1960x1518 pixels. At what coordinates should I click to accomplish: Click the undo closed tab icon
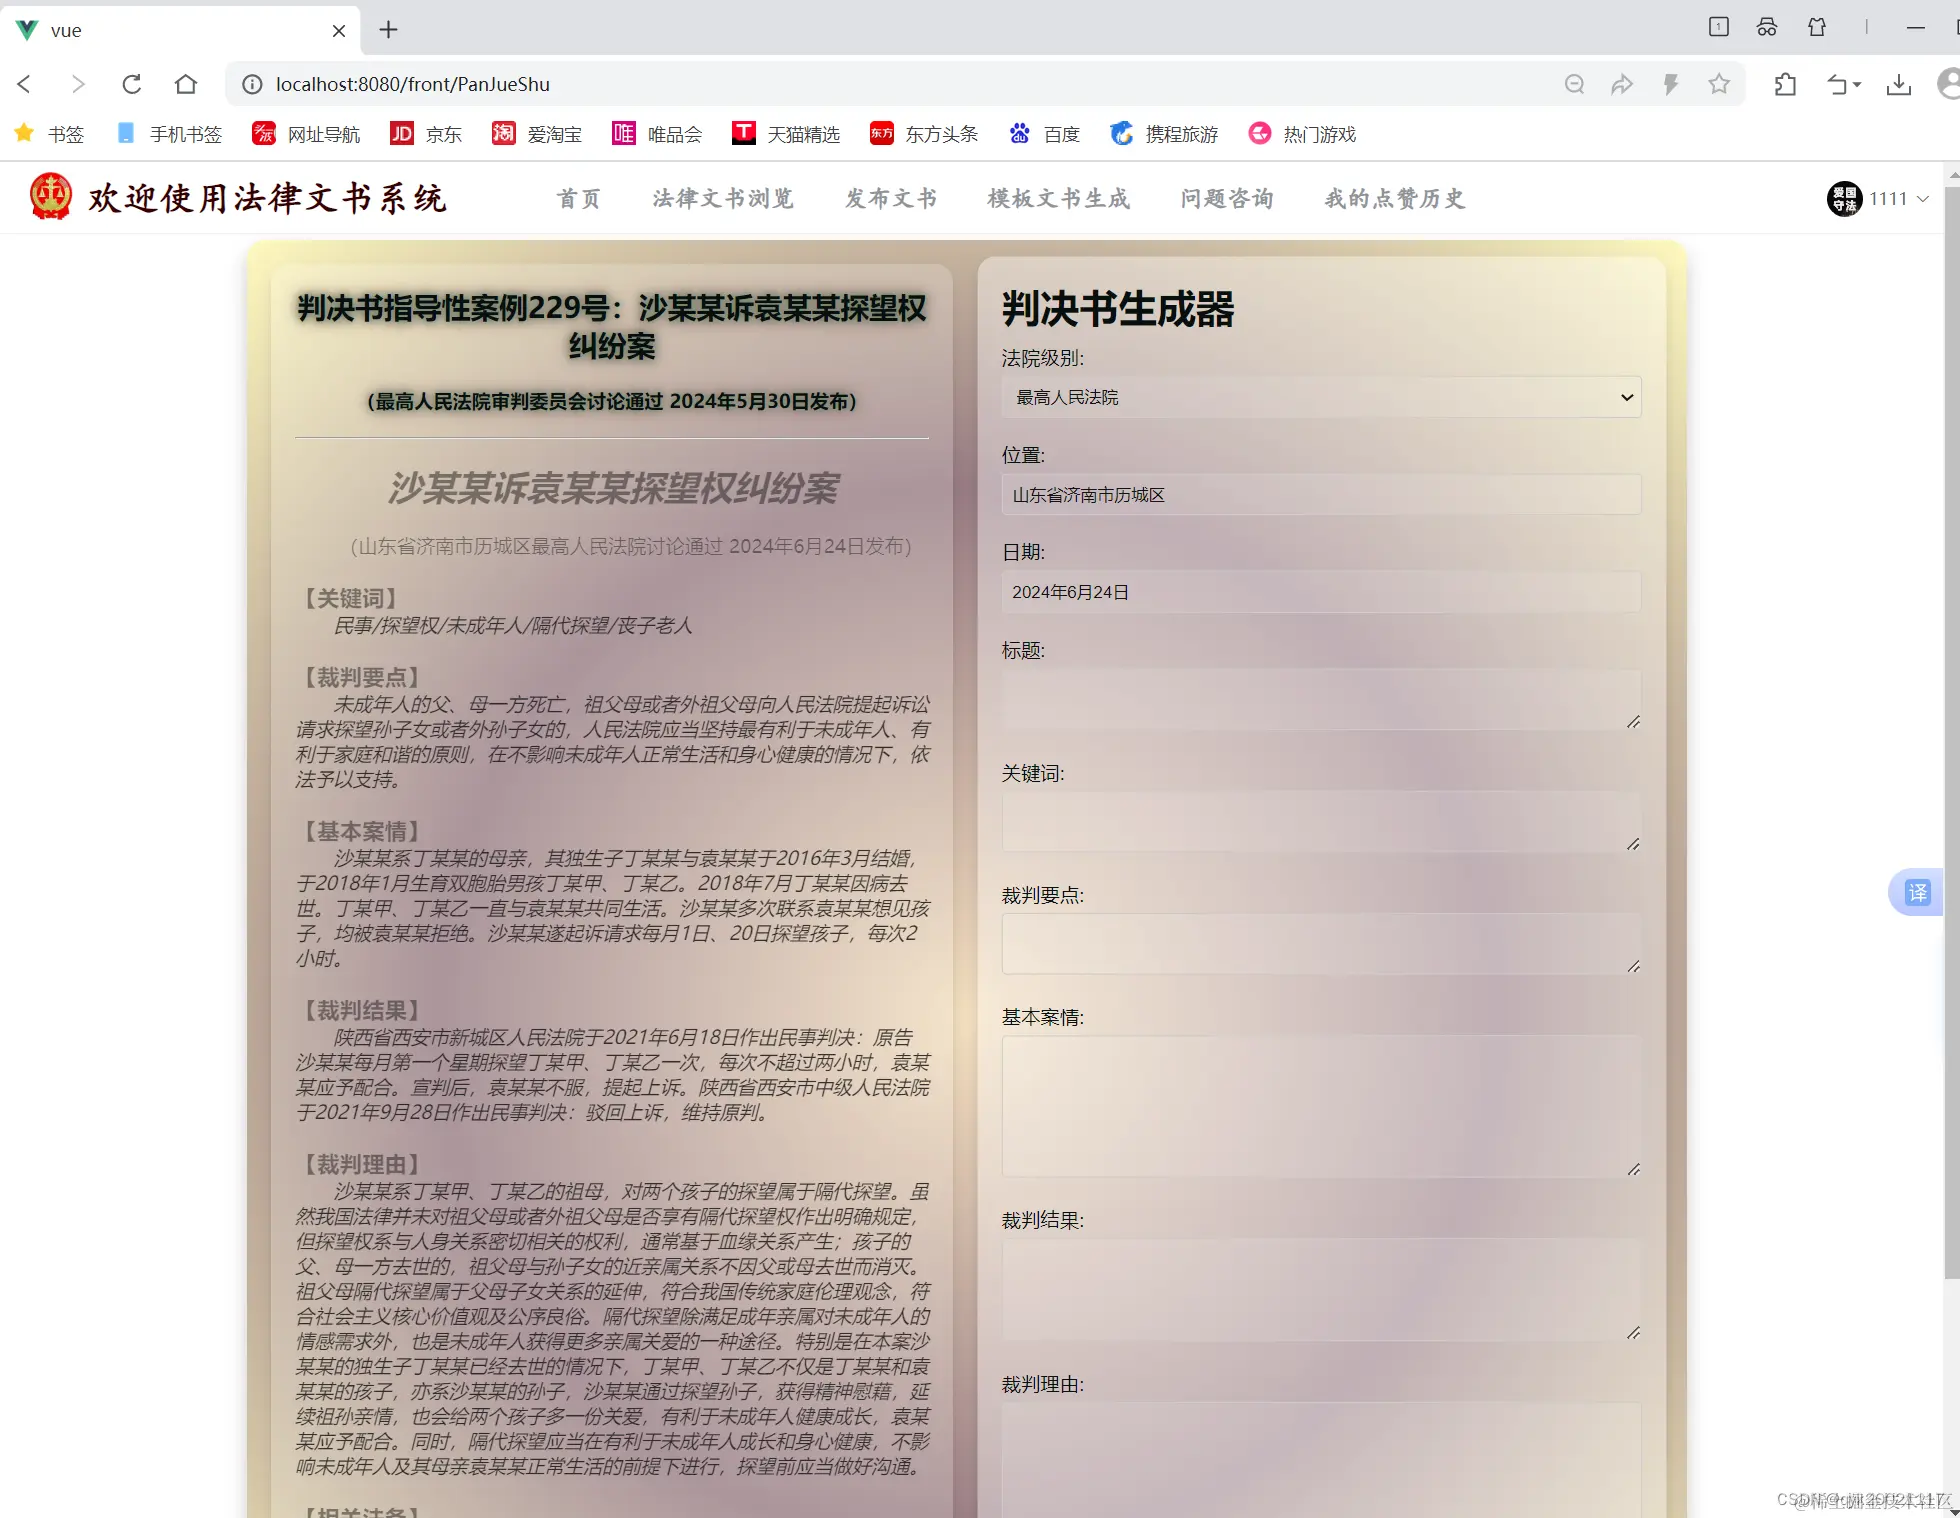pyautogui.click(x=1843, y=84)
